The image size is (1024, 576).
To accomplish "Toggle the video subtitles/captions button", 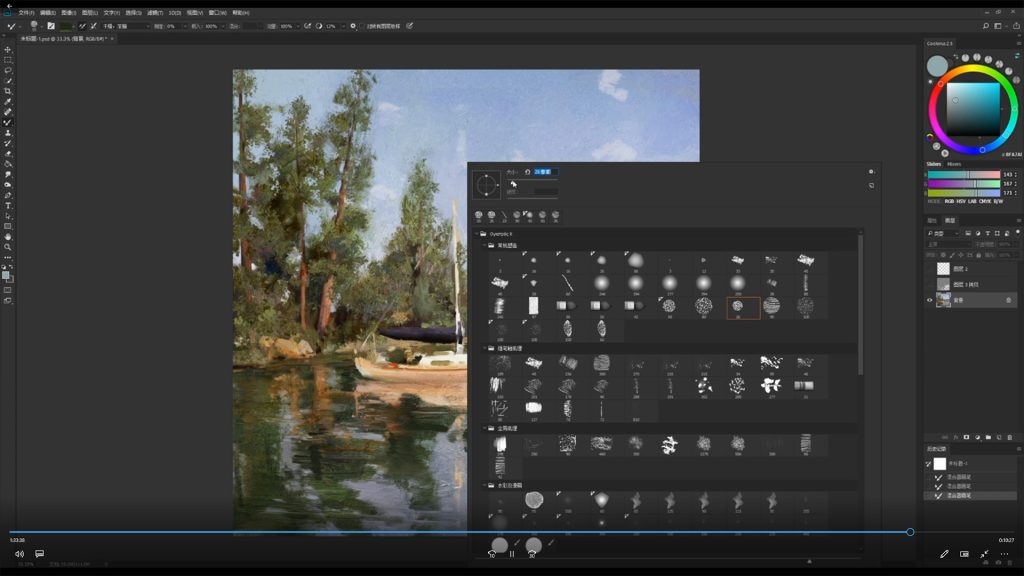I will [x=39, y=553].
